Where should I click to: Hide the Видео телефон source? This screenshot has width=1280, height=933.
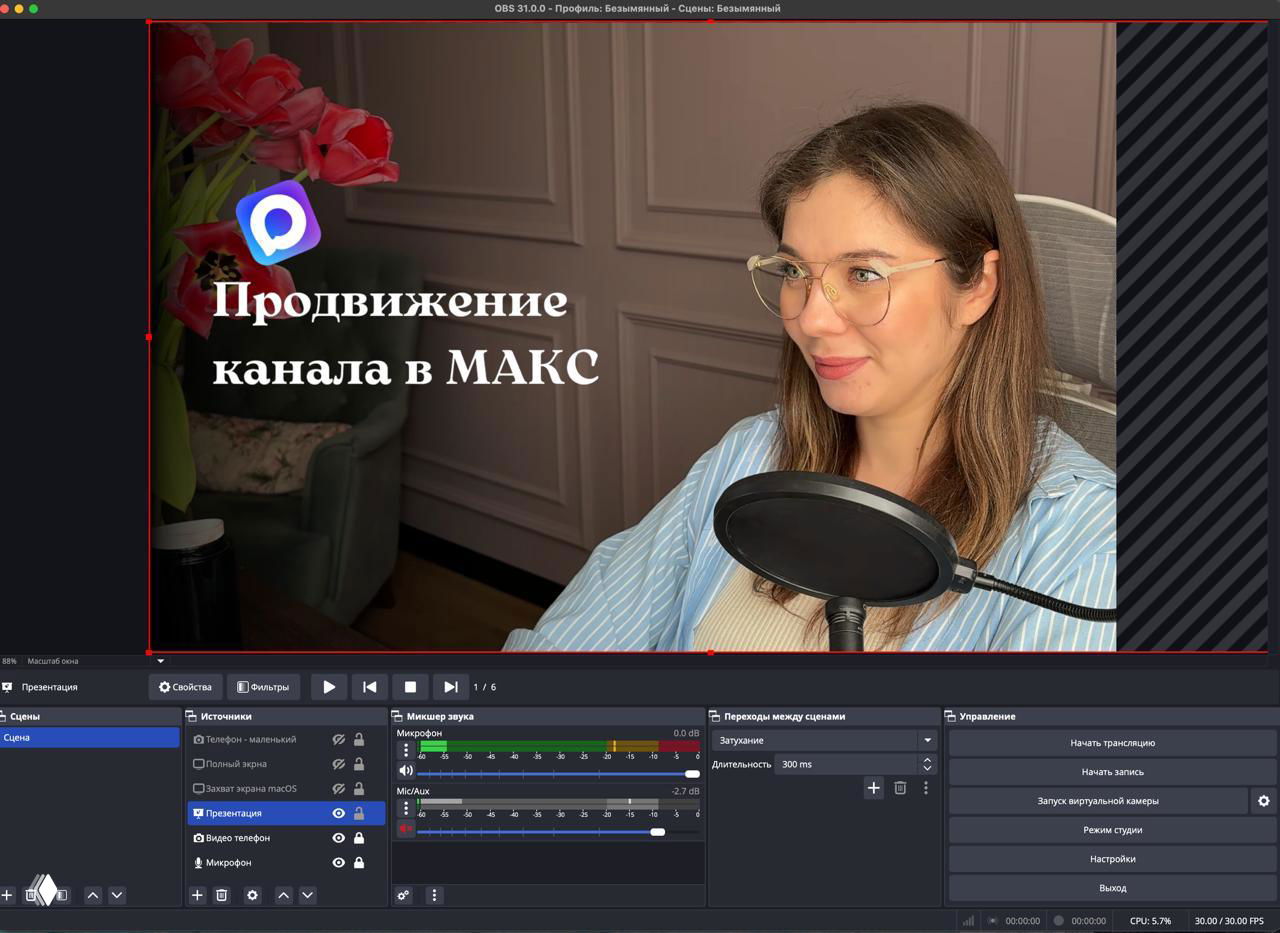click(x=338, y=838)
